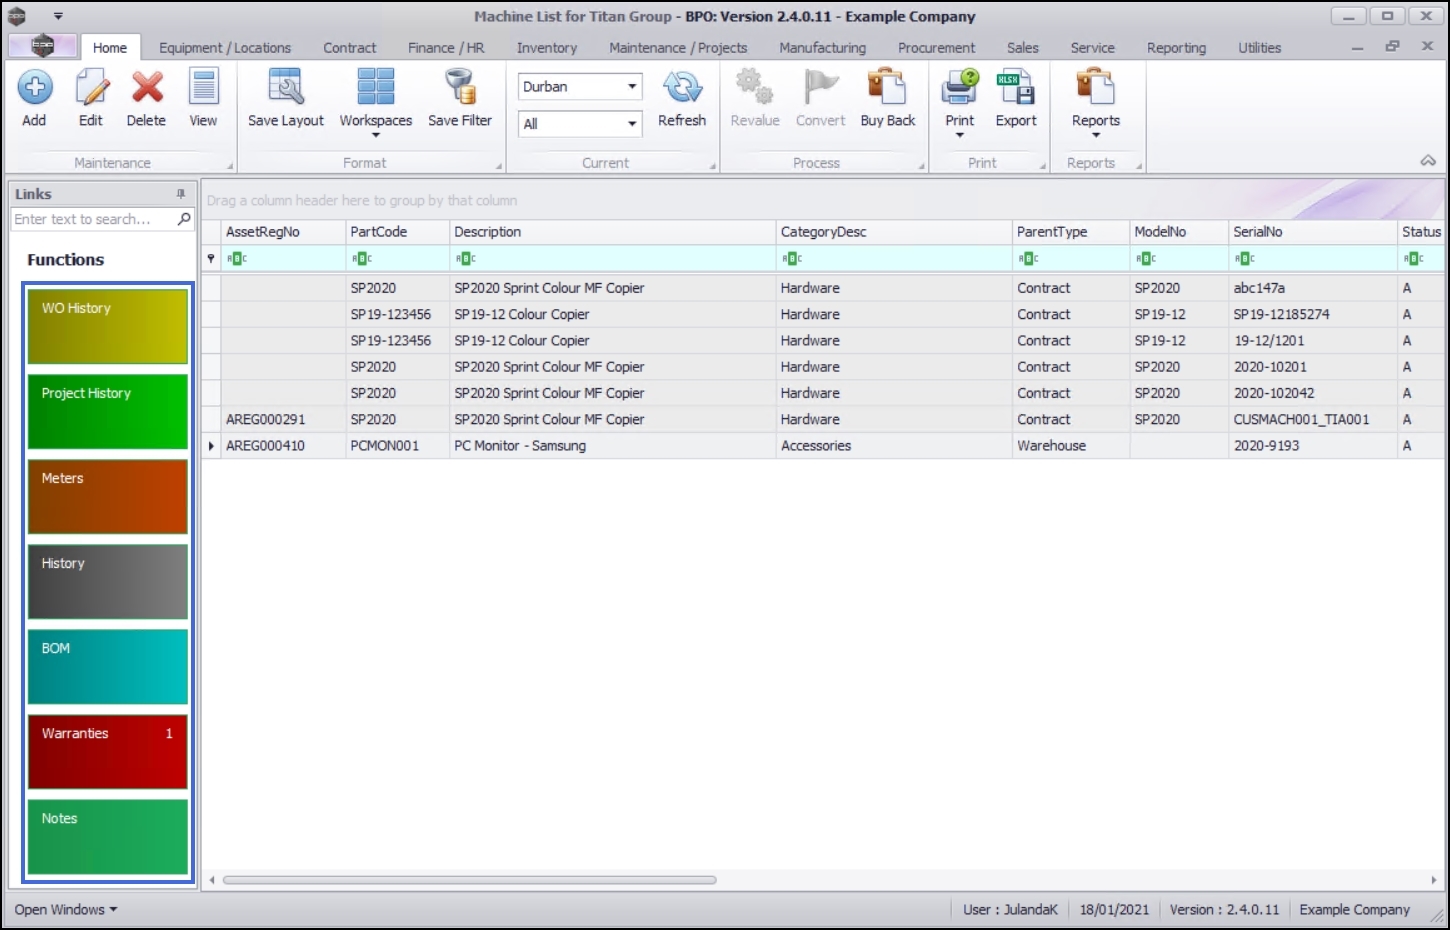Click the Add machine icon

coord(34,87)
